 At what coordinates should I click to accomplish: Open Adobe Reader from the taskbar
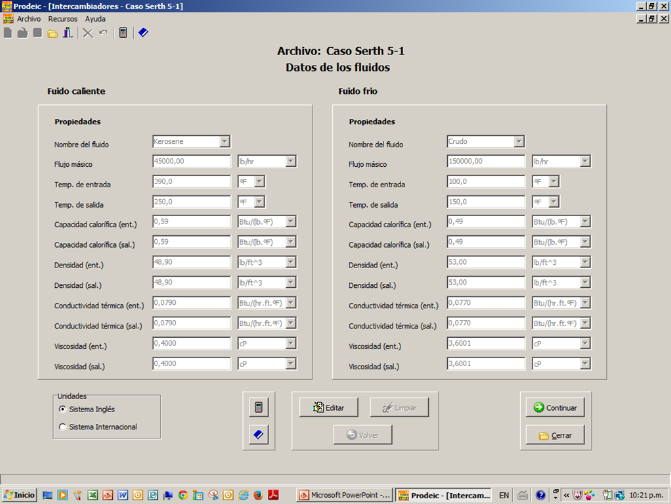click(x=273, y=495)
